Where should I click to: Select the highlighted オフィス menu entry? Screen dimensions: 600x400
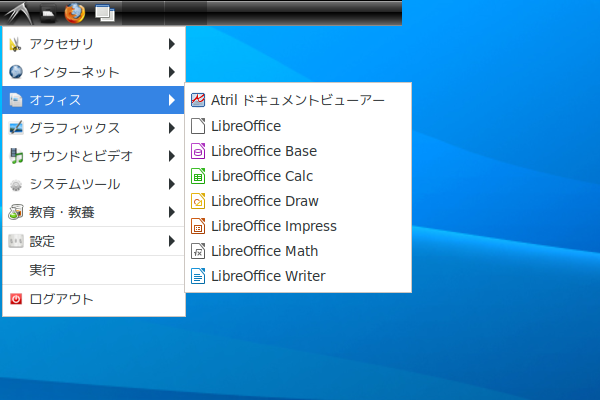tap(94, 100)
